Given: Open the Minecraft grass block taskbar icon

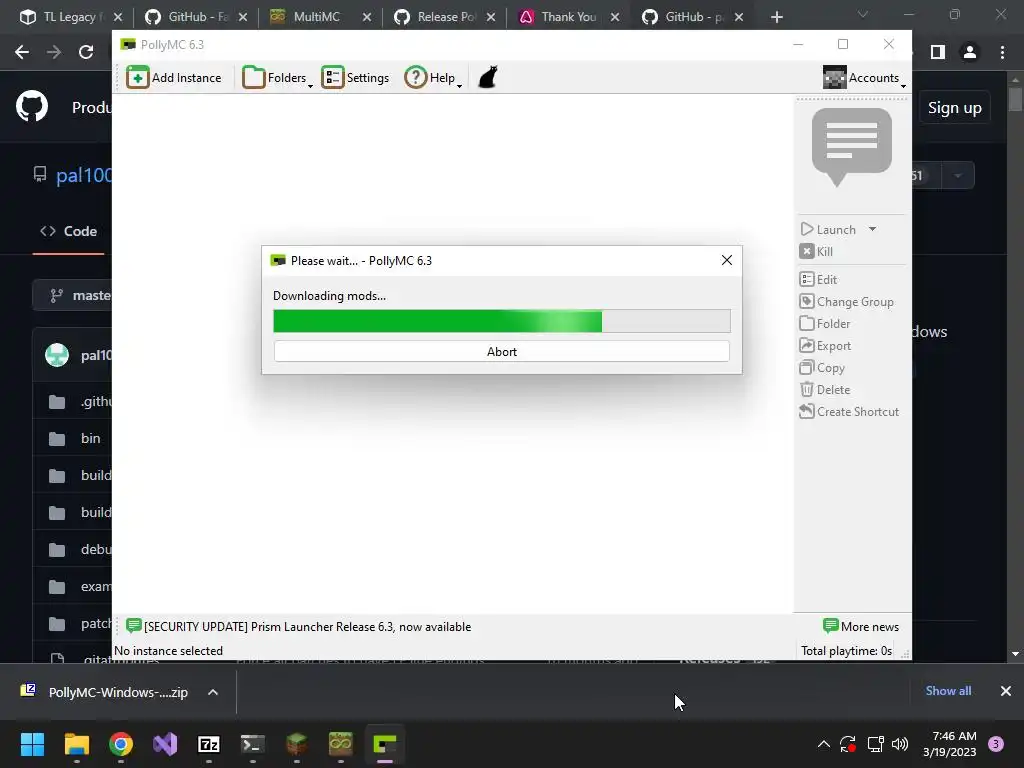Looking at the screenshot, I should [x=296, y=744].
